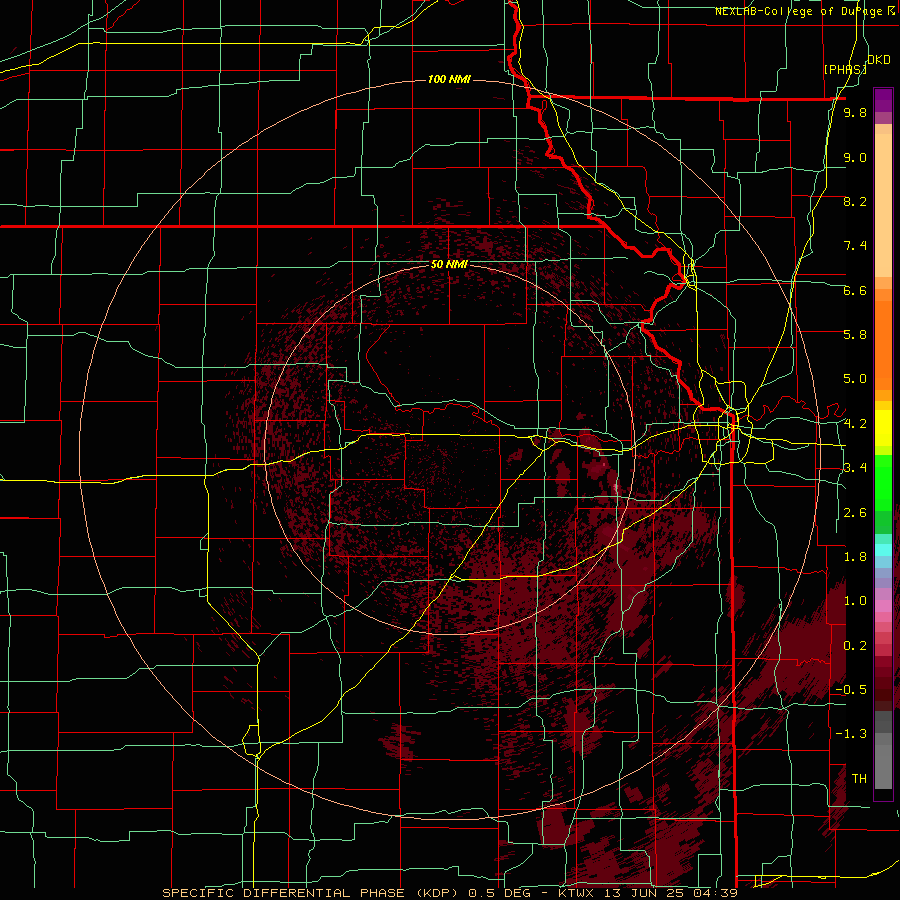The width and height of the screenshot is (900, 900).
Task: Click the [PHAS] unit label
Action: 845,69
